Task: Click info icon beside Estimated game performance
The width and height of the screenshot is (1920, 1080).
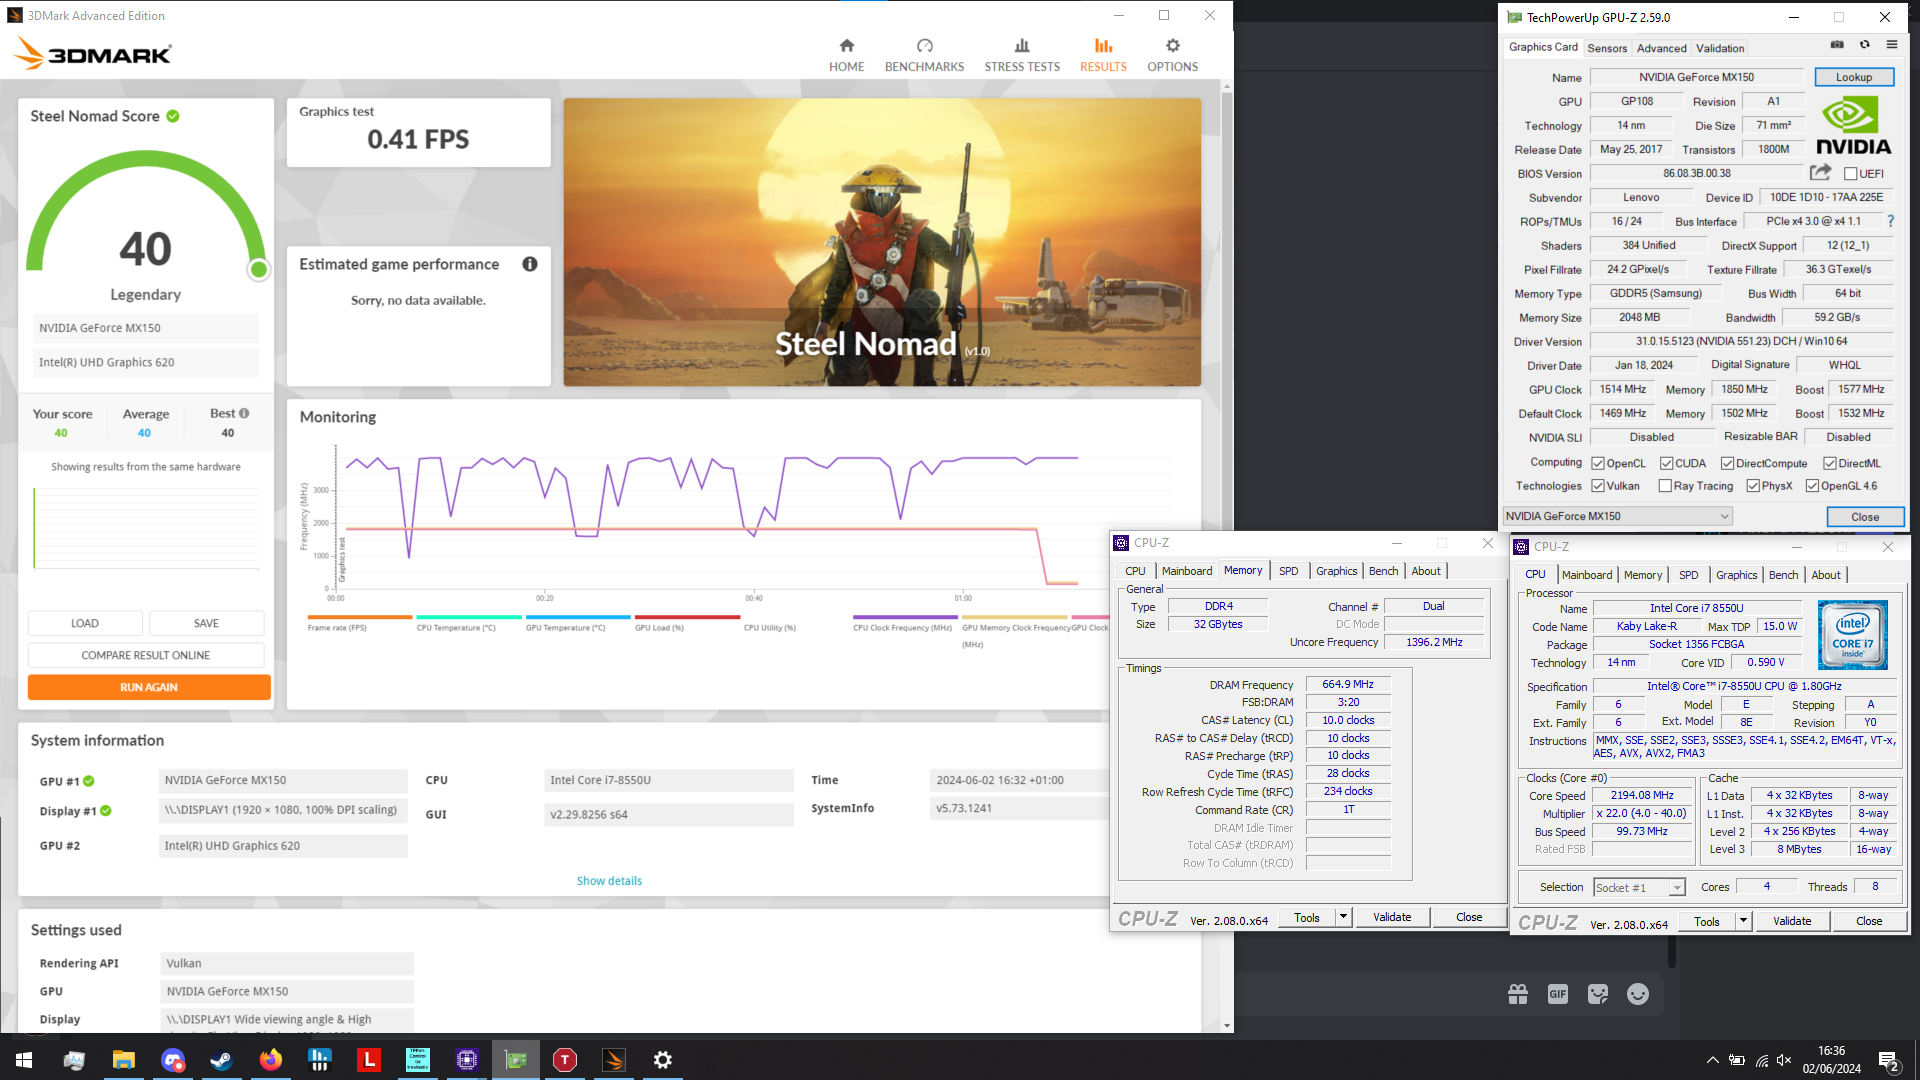Action: [530, 264]
